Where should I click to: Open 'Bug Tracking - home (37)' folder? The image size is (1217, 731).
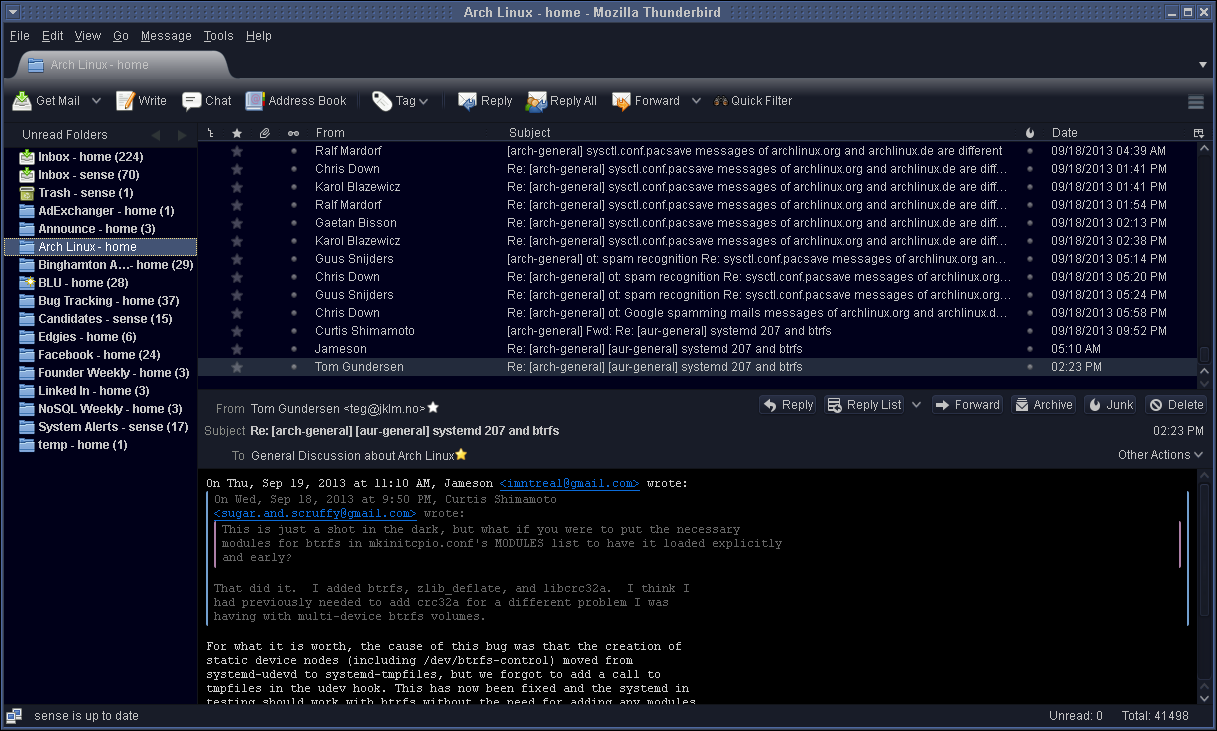pos(100,301)
